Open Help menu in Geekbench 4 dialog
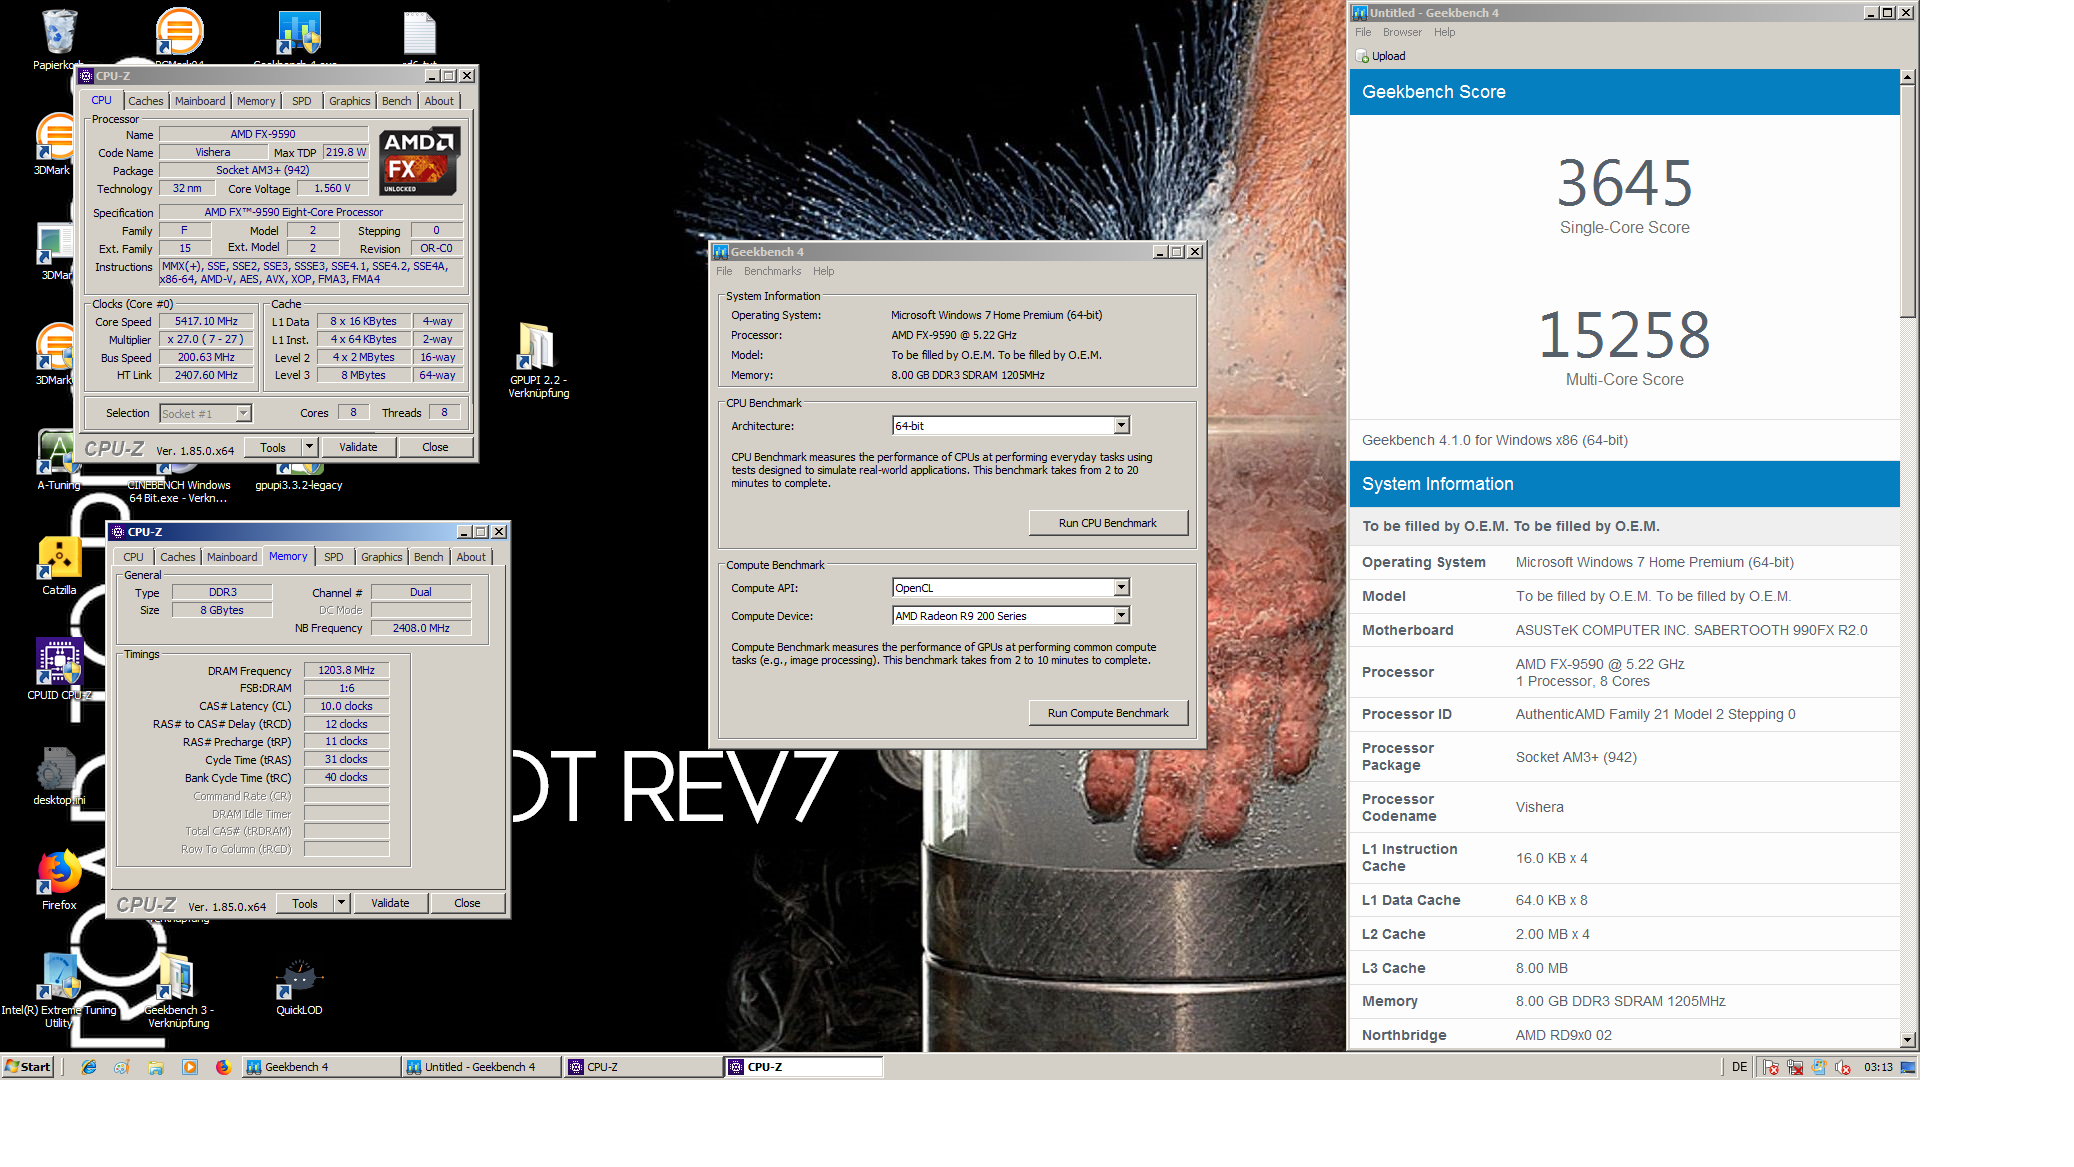2074x1167 pixels. (823, 271)
